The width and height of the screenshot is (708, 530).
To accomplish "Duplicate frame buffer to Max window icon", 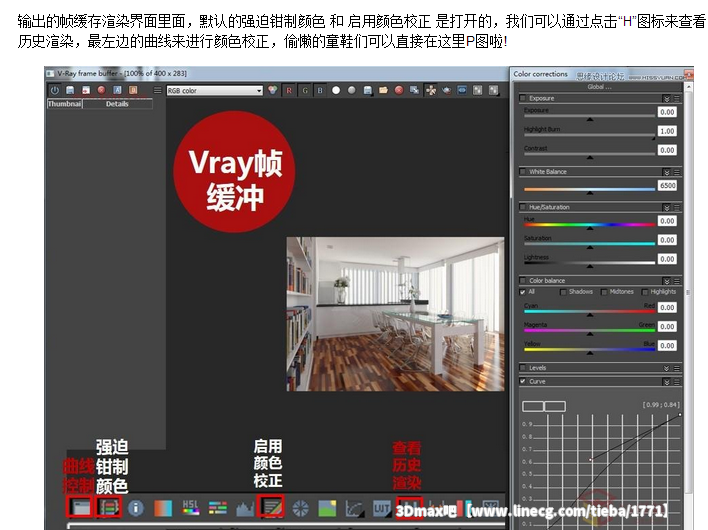I will pos(415,90).
